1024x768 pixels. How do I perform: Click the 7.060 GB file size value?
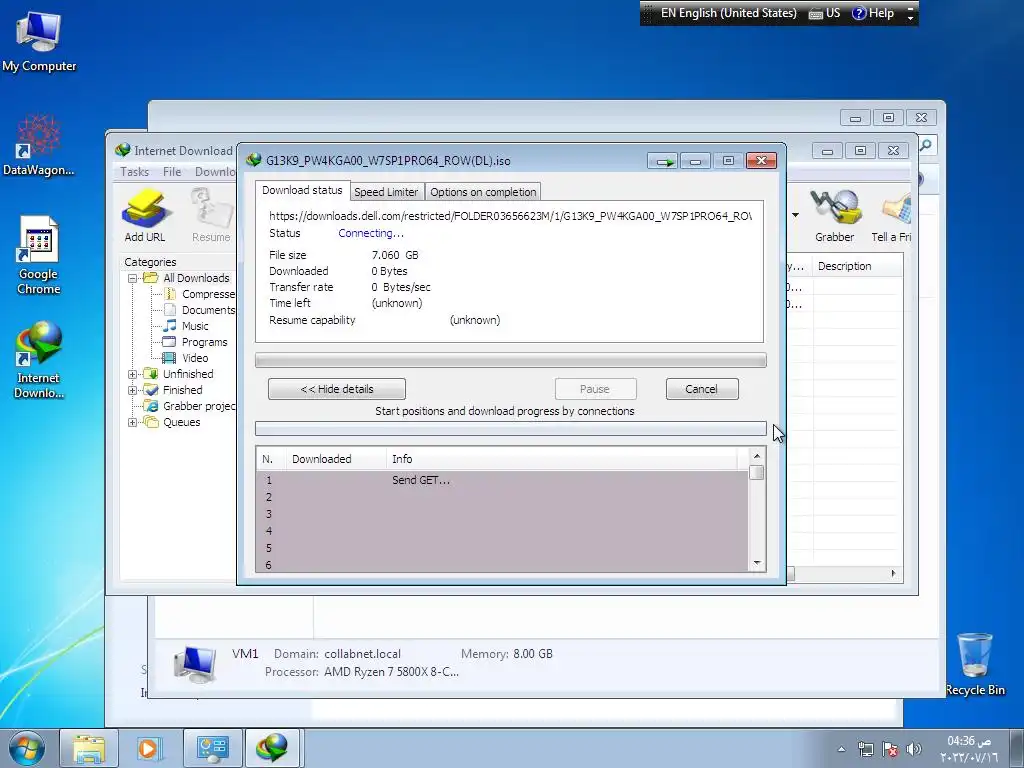tap(395, 255)
